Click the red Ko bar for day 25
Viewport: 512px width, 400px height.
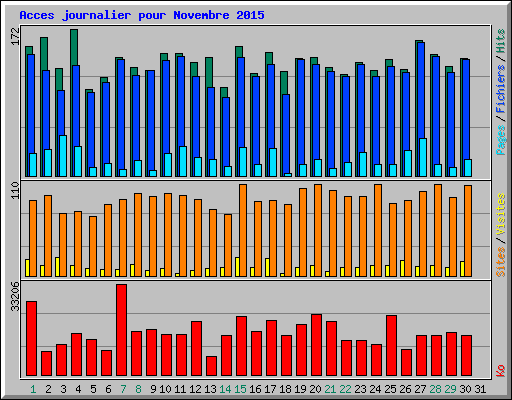tap(392, 346)
